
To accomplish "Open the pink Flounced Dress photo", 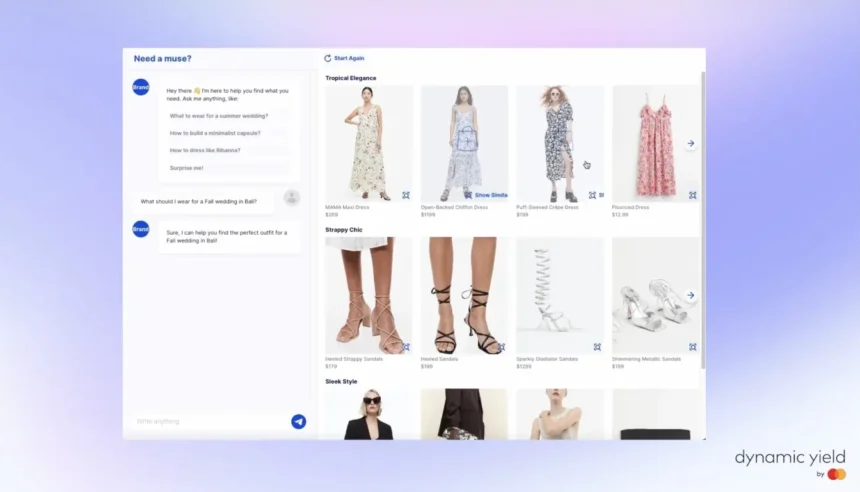I will point(655,144).
